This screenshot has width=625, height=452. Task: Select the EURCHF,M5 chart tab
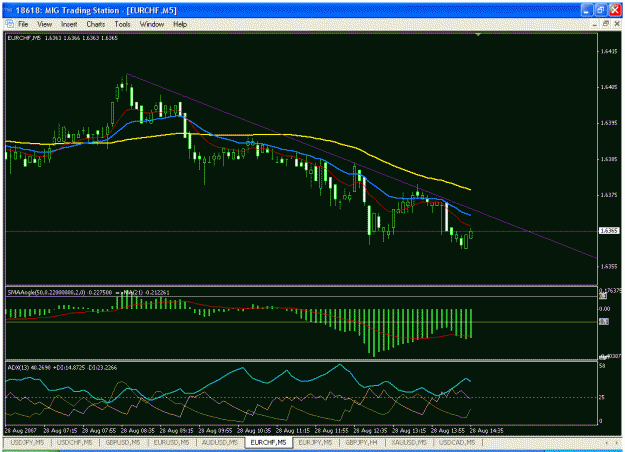pyautogui.click(x=268, y=442)
